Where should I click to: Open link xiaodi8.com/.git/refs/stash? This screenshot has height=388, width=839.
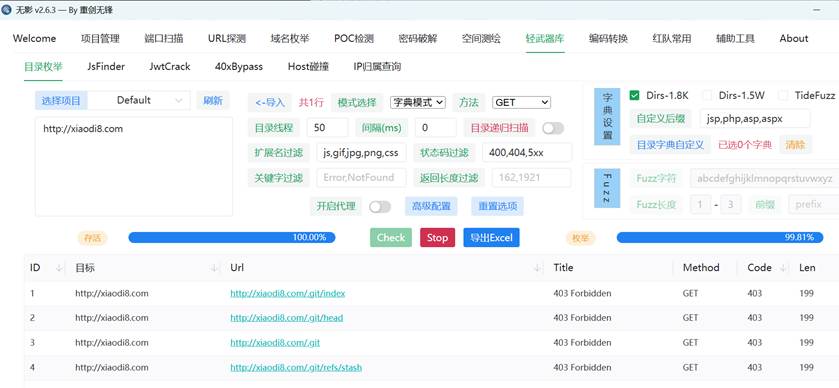pos(296,368)
